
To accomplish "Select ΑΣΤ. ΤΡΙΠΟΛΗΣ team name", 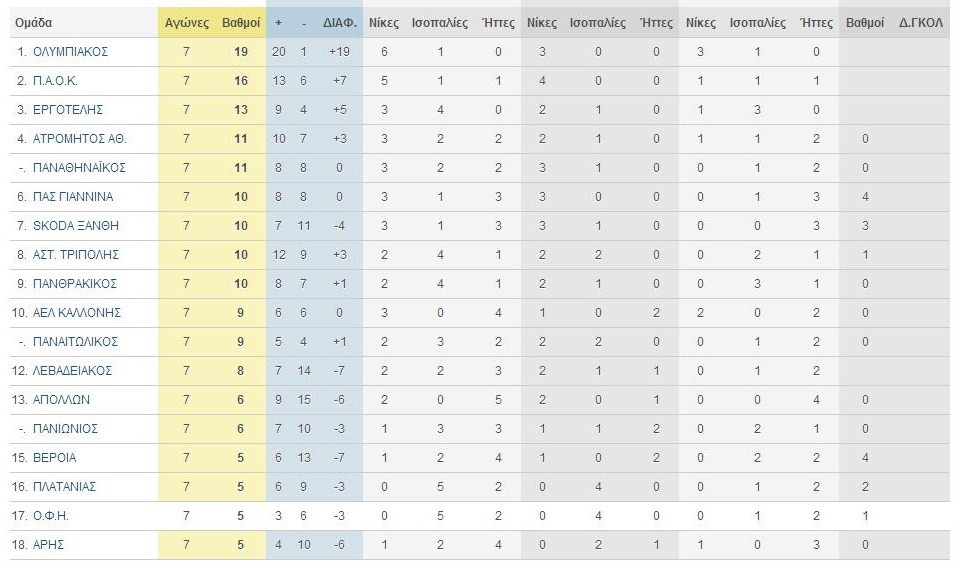I will [76, 255].
